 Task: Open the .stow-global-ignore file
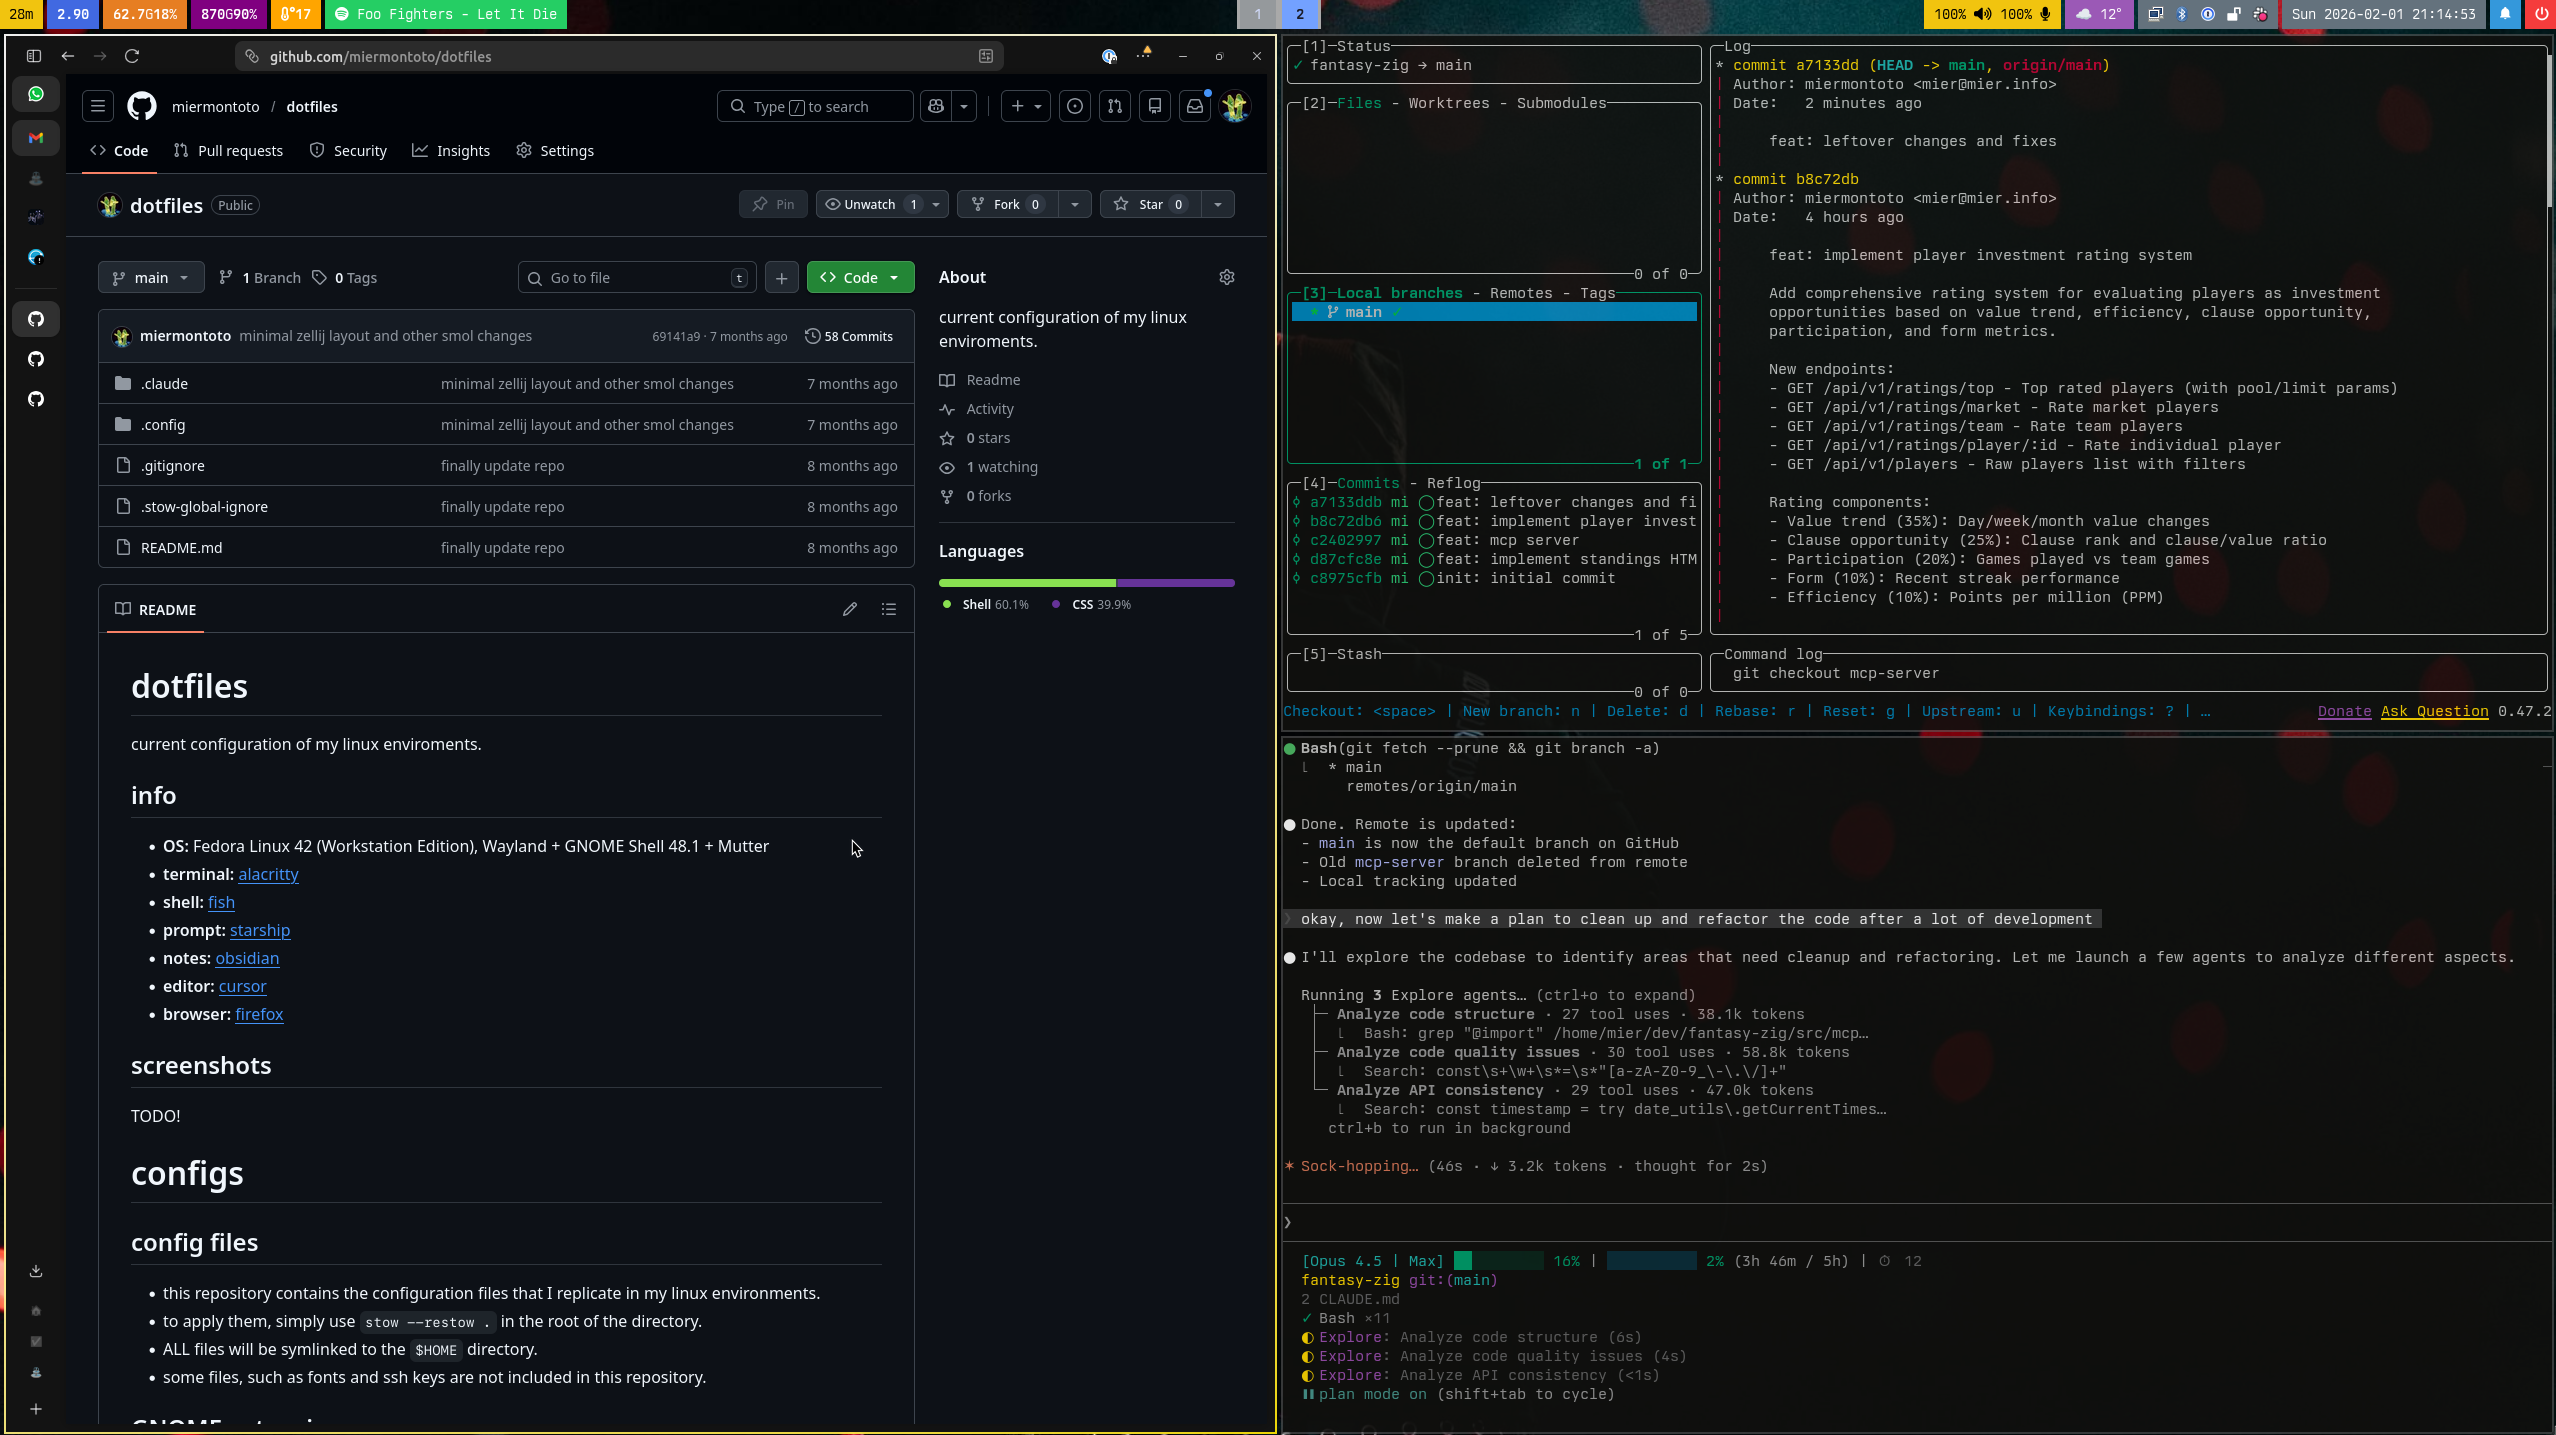[204, 507]
